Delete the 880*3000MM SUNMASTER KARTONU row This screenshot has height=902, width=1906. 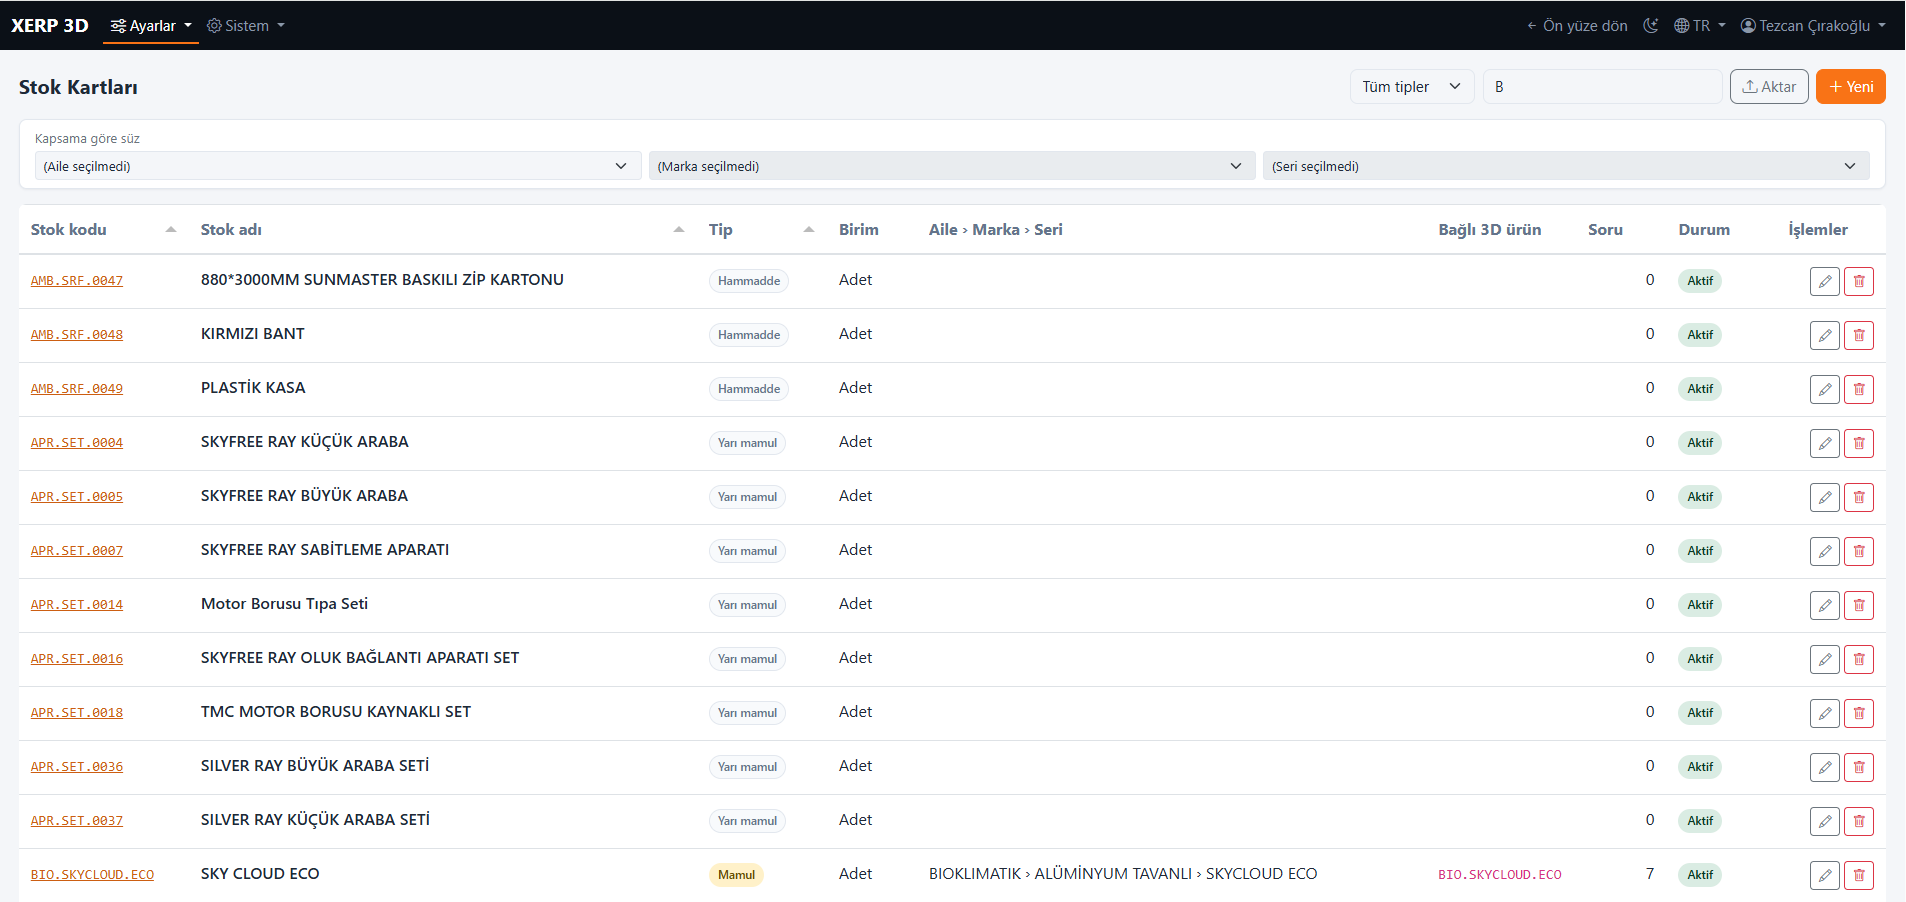click(1859, 281)
